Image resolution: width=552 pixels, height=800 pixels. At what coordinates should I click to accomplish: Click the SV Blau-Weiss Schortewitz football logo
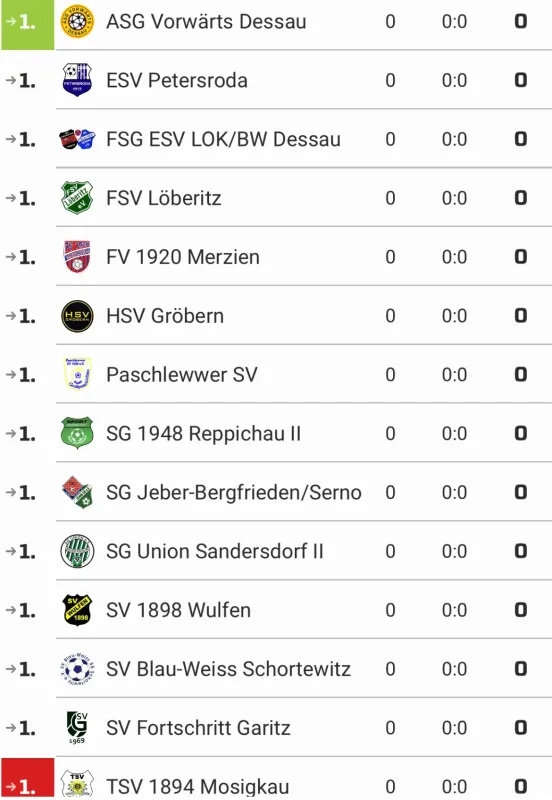coord(77,669)
